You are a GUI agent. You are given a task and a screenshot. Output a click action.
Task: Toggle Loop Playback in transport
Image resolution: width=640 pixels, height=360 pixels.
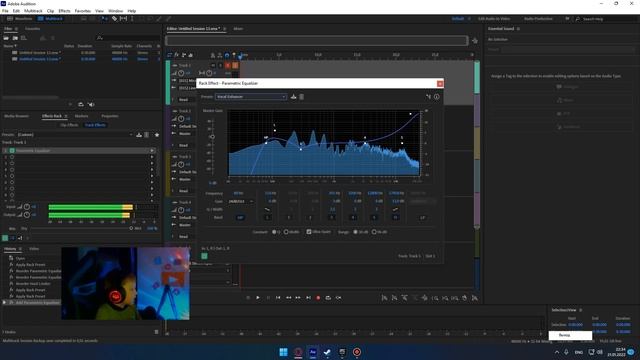pyautogui.click(x=328, y=298)
